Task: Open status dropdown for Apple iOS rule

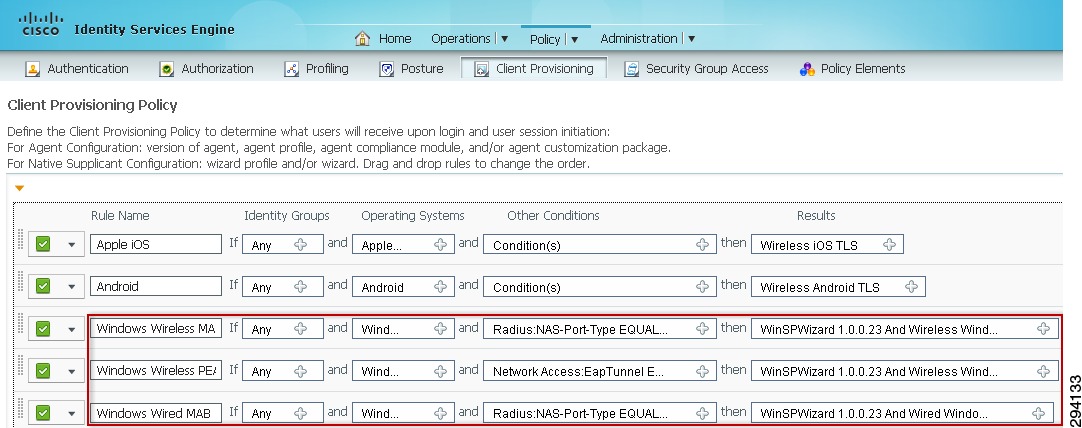Action: (71, 245)
